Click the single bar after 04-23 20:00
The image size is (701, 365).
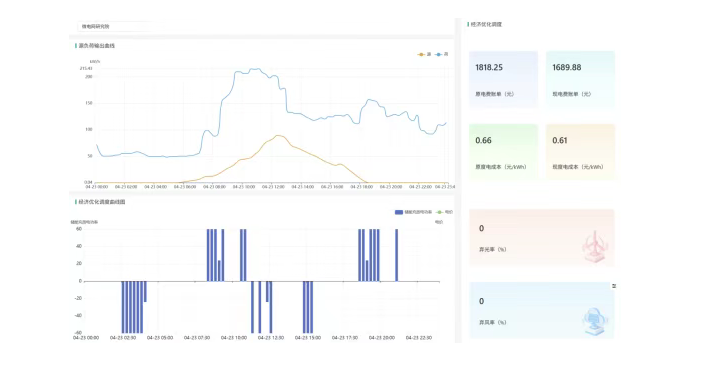point(397,255)
